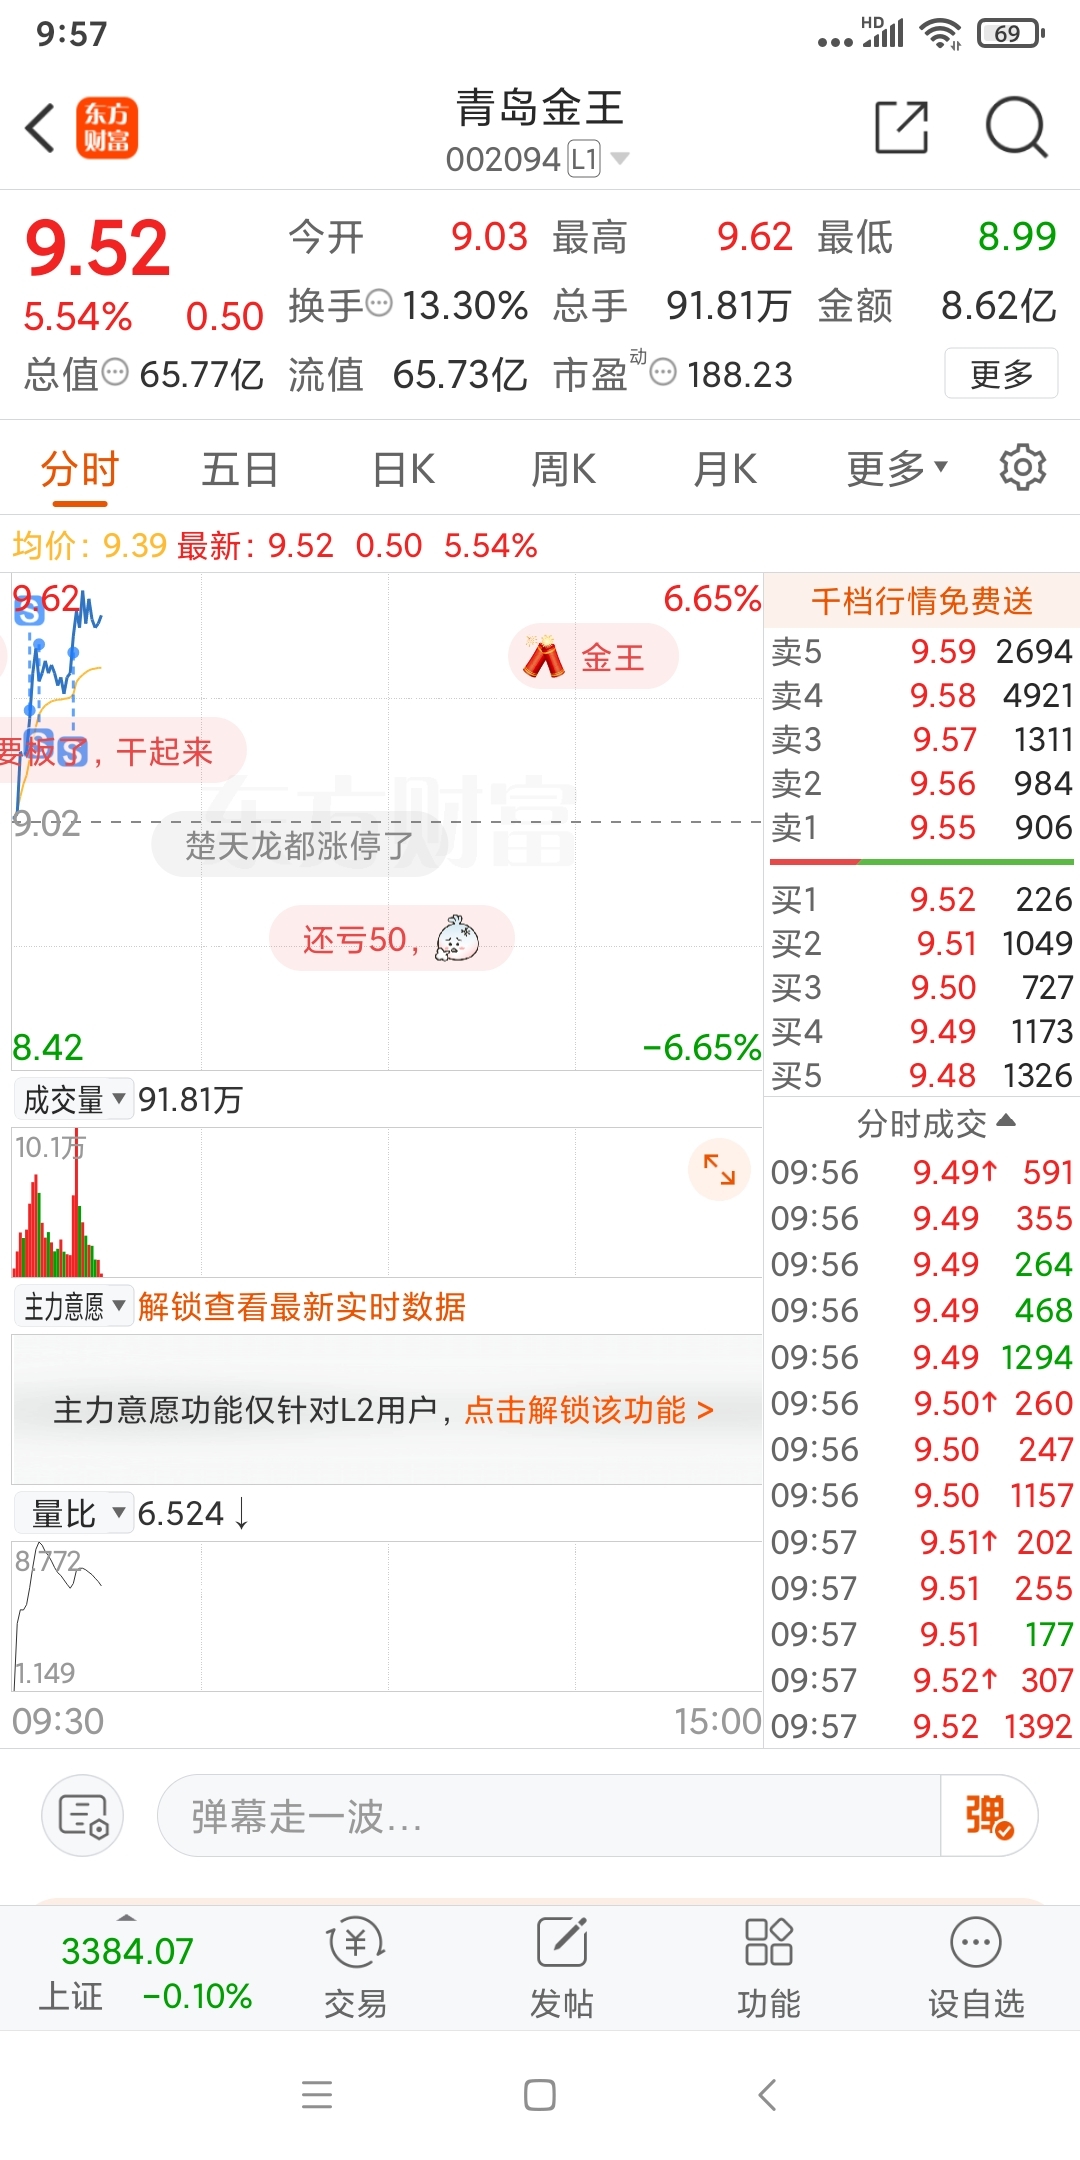Screen dimensions: 1080x2160
Task: Open 量比 indicator dropdown
Action: pyautogui.click(x=74, y=1513)
